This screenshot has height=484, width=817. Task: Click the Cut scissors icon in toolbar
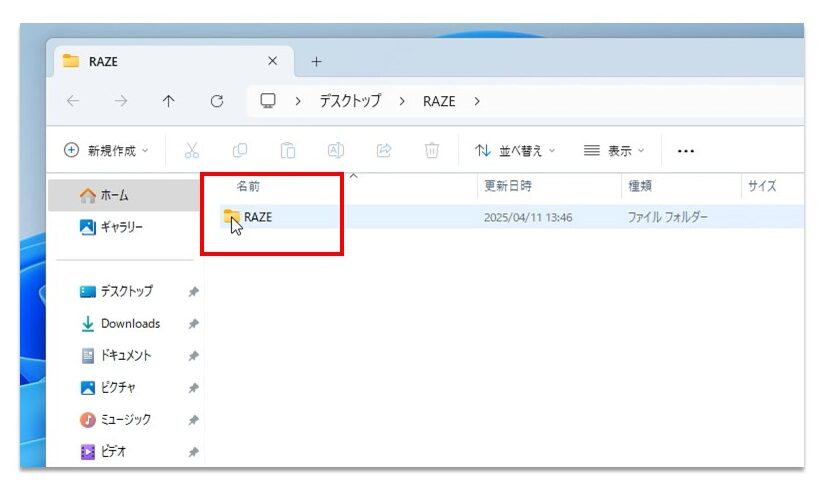click(x=192, y=150)
